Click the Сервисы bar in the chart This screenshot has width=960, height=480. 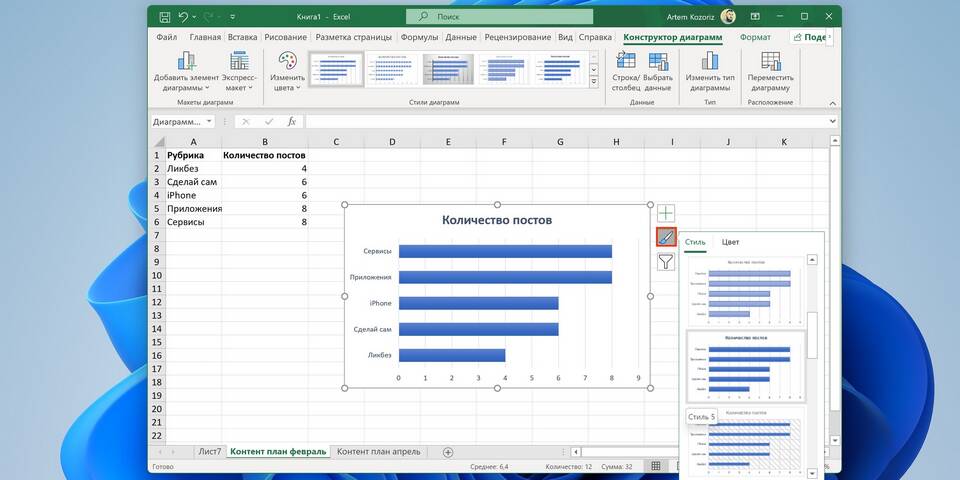505,252
